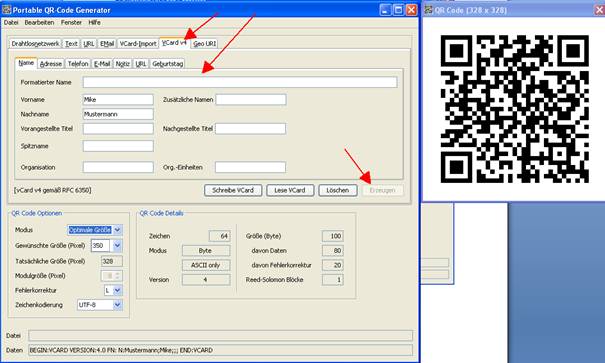Click the Vorname field containing Mike

pos(118,100)
